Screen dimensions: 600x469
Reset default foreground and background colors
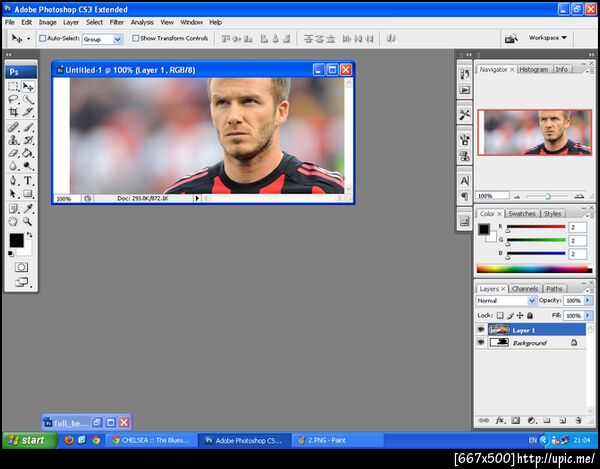11,253
